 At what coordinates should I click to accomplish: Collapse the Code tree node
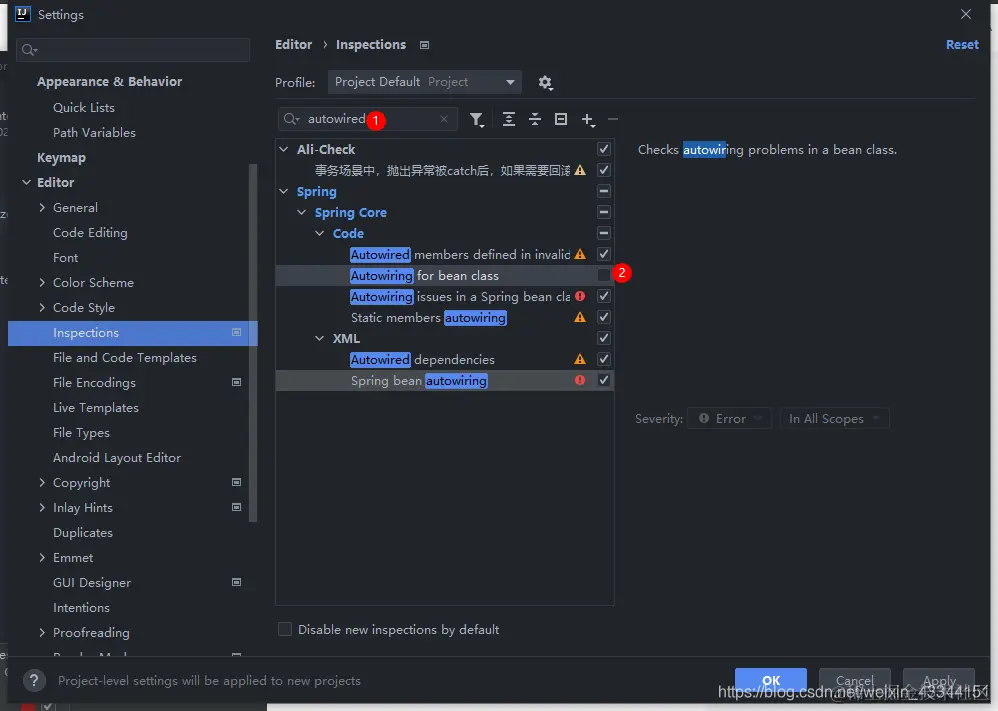(320, 233)
